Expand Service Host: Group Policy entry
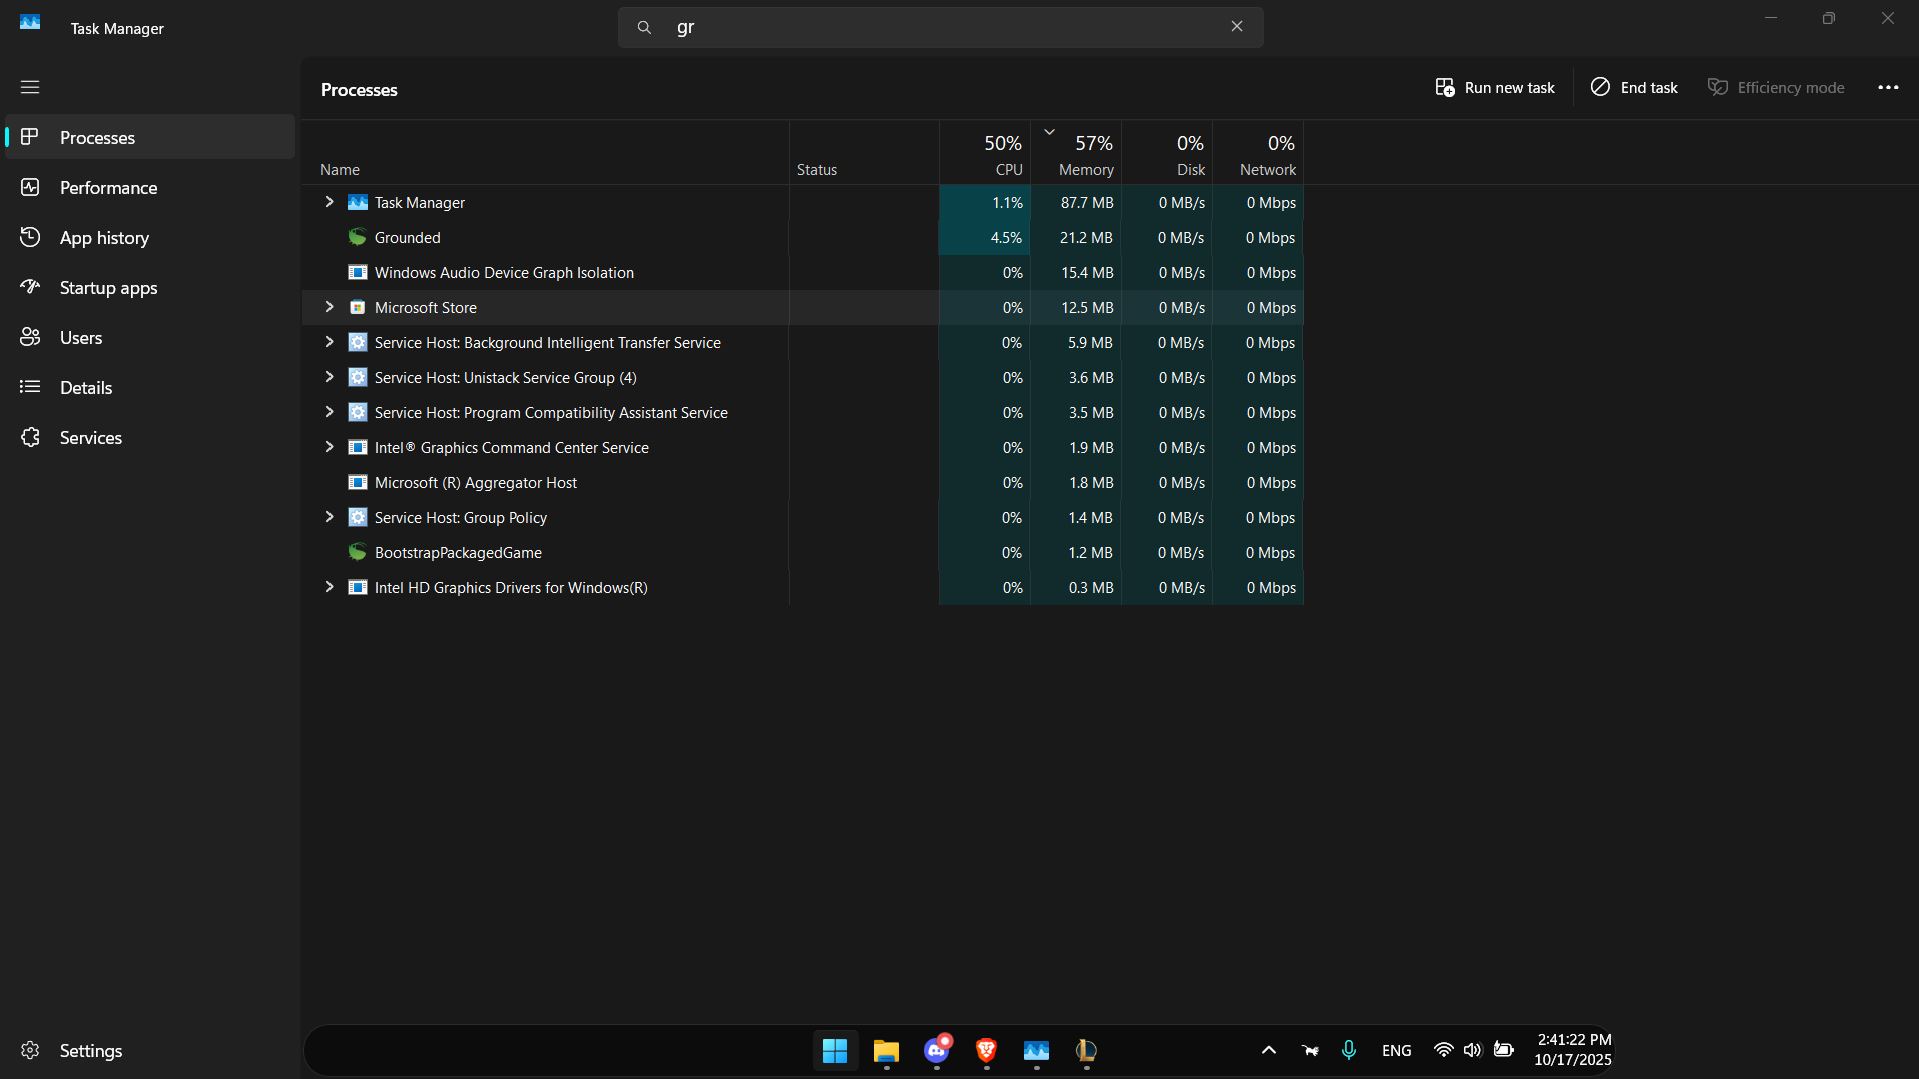This screenshot has height=1079, width=1919. [329, 517]
